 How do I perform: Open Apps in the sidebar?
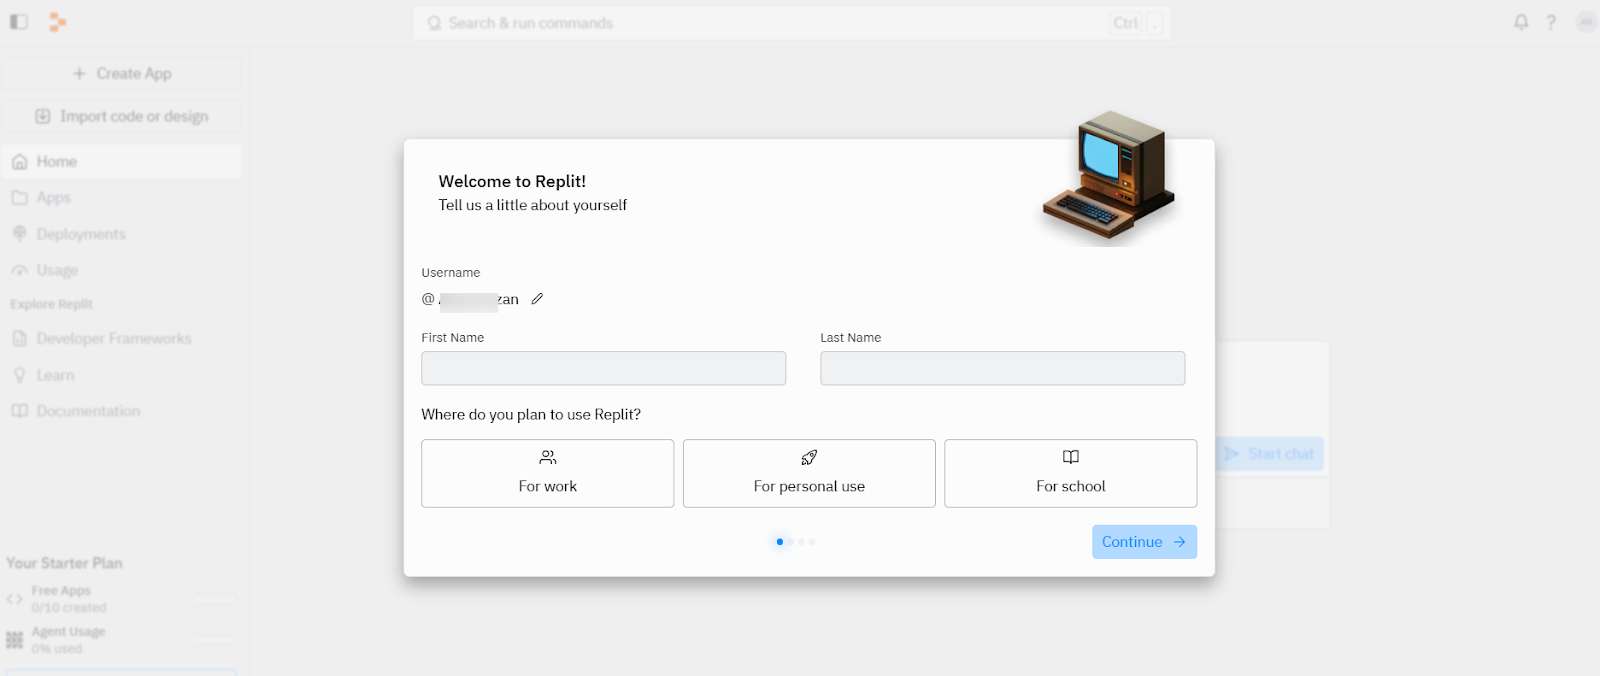(121, 198)
